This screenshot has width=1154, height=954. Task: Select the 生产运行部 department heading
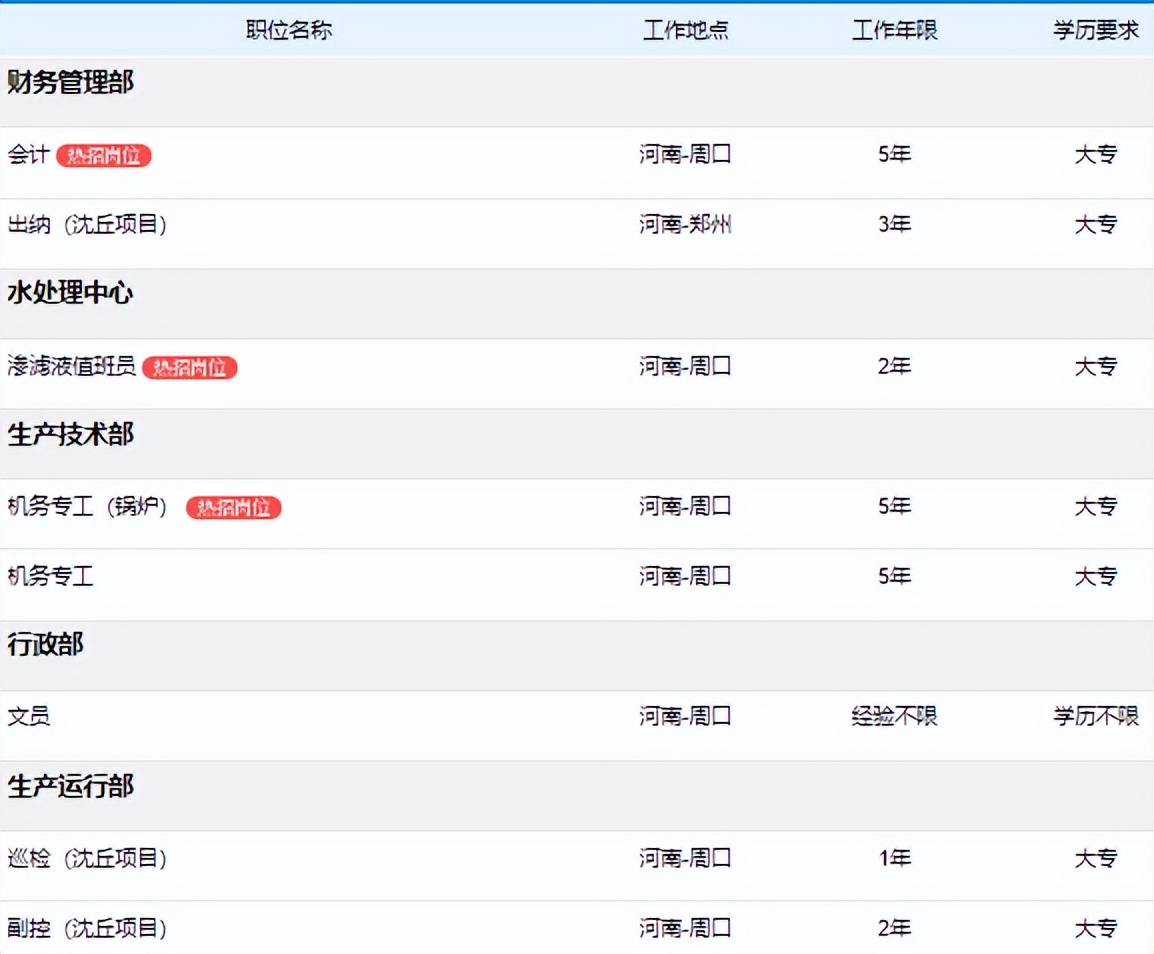pos(71,786)
